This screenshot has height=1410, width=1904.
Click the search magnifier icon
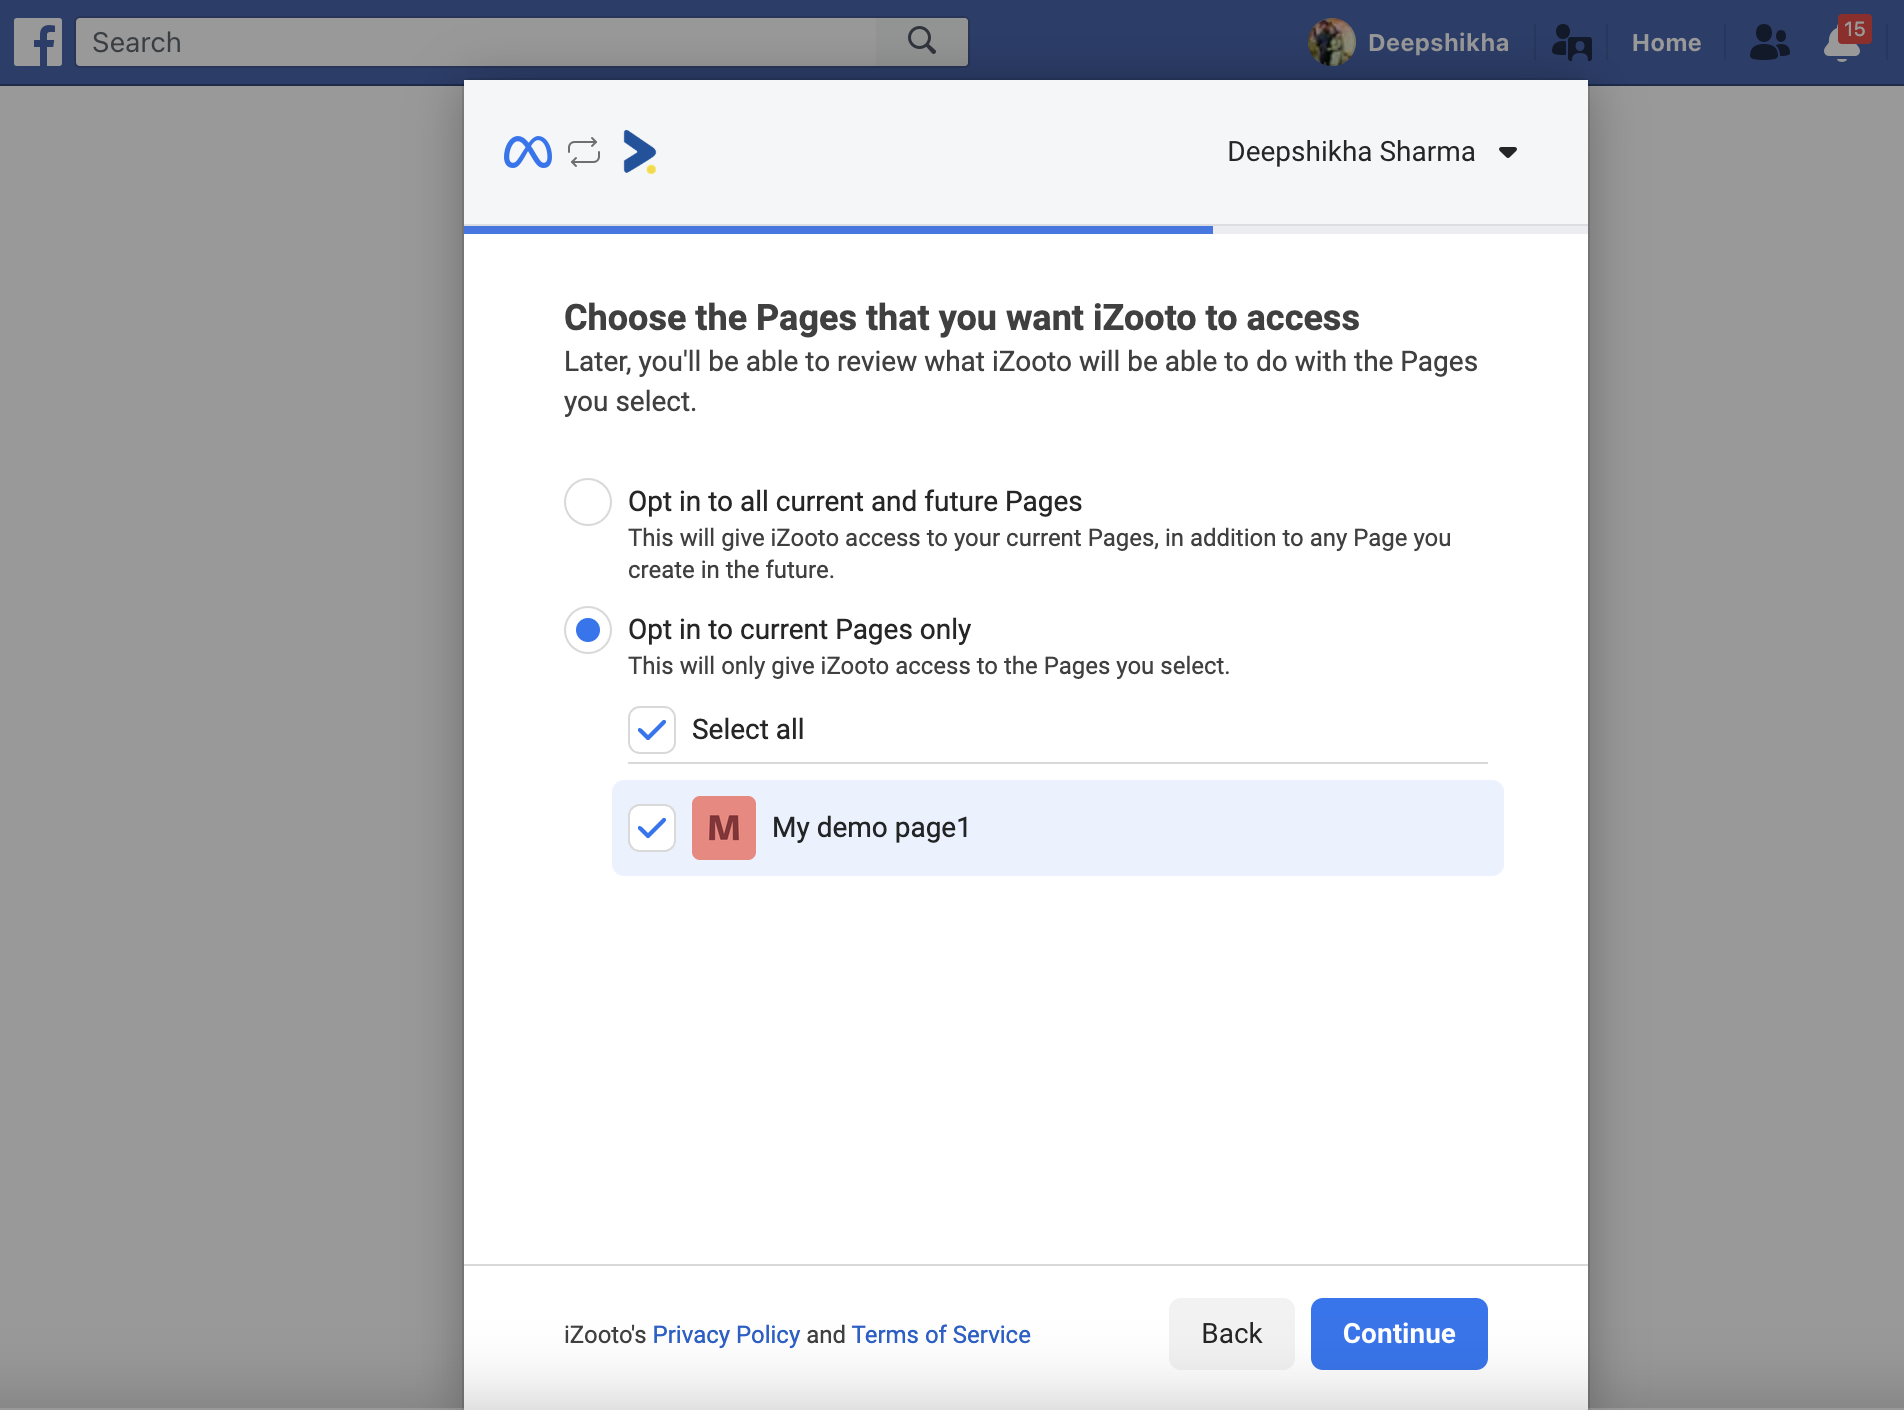921,41
